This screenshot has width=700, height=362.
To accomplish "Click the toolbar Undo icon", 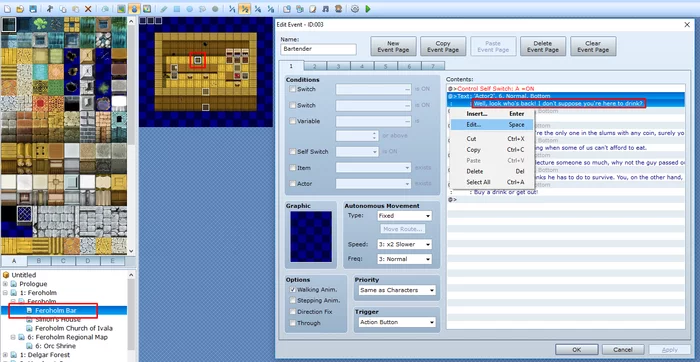I will (105, 8).
